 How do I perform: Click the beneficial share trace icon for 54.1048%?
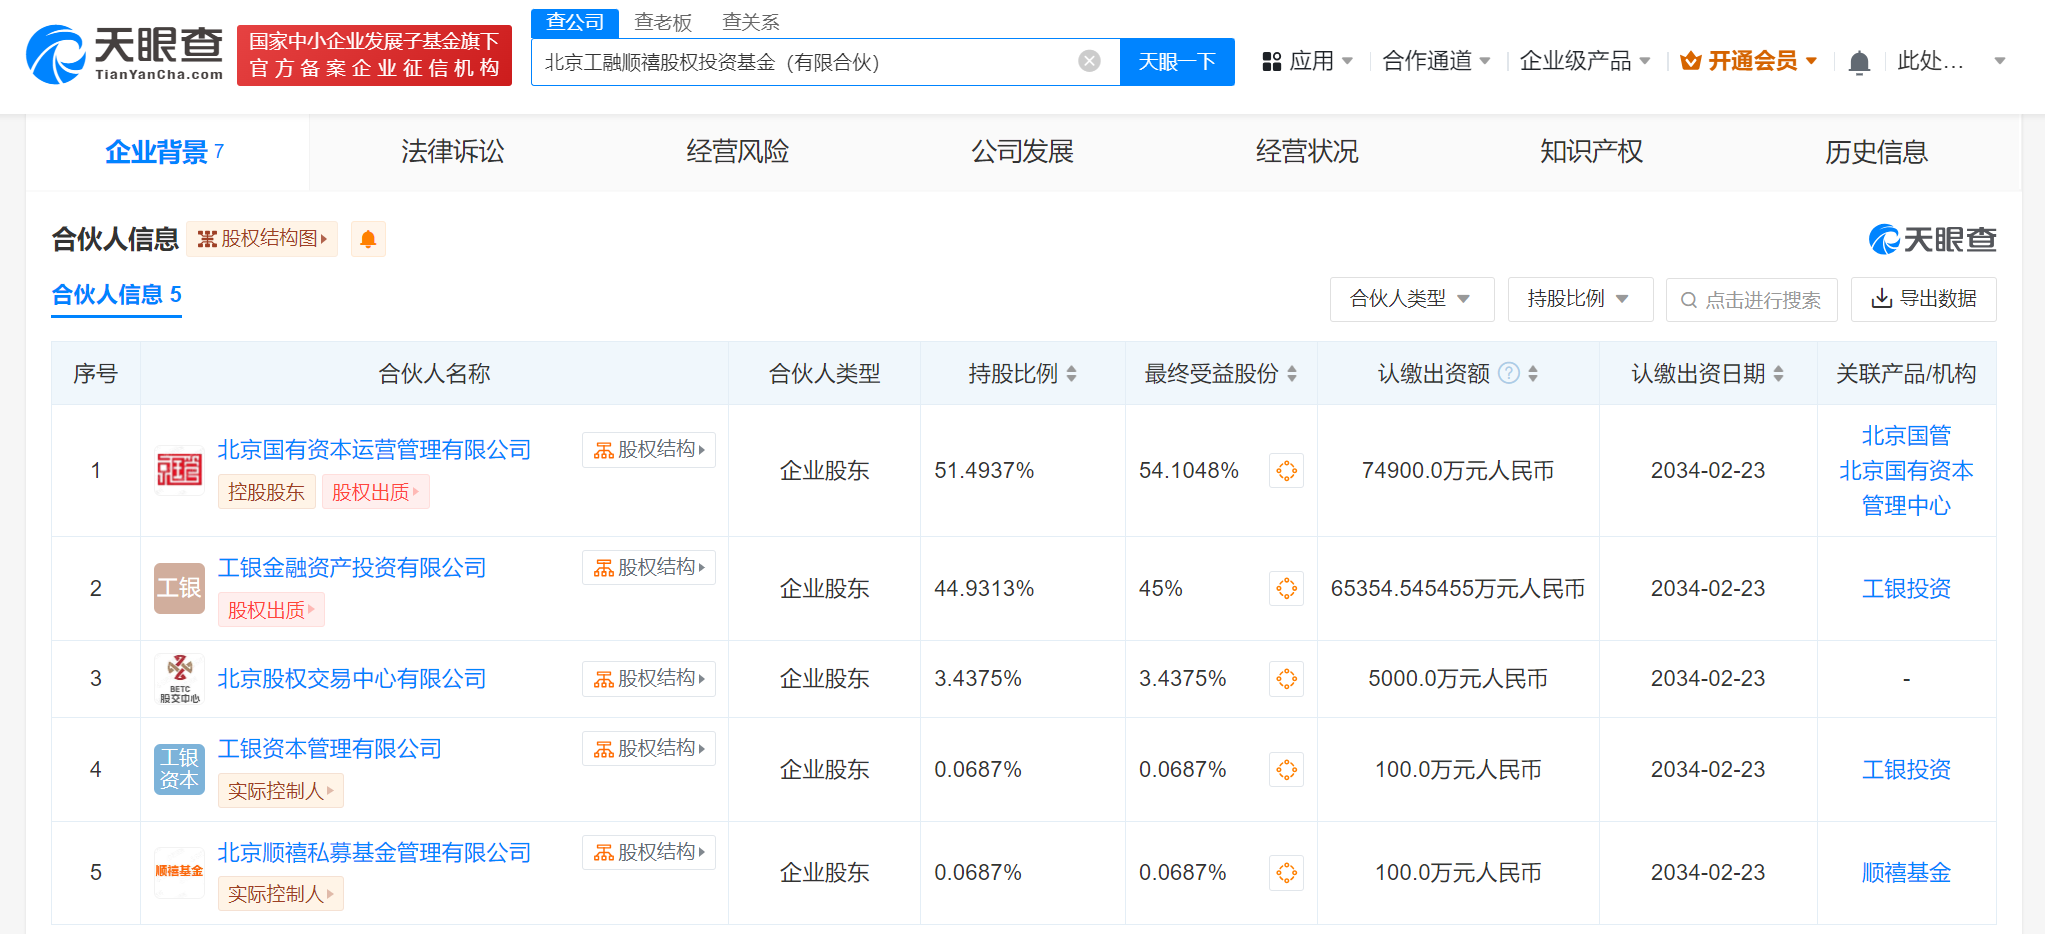(1286, 471)
